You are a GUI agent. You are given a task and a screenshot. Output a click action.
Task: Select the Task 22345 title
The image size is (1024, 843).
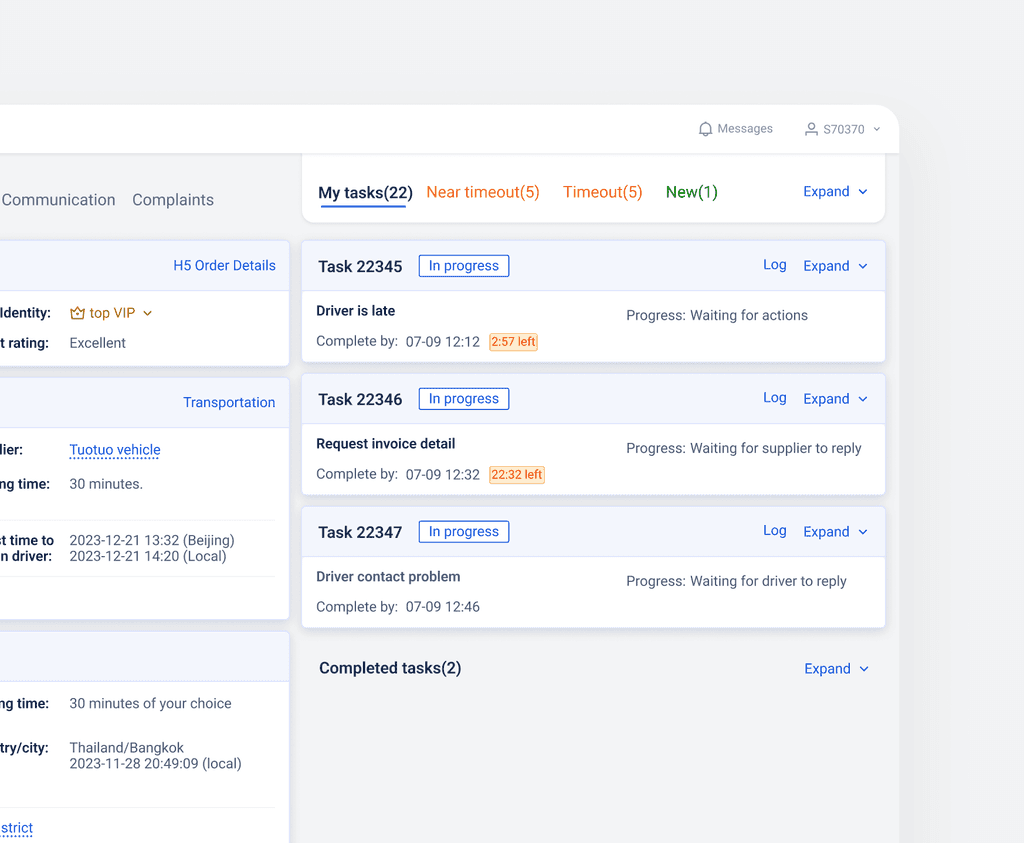point(360,267)
